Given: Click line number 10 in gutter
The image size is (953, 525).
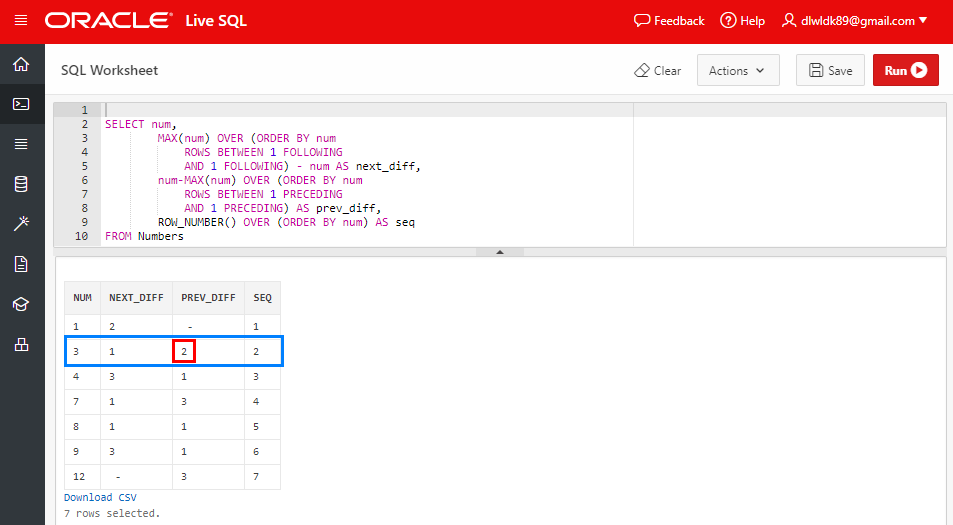Looking at the screenshot, I should [x=81, y=236].
